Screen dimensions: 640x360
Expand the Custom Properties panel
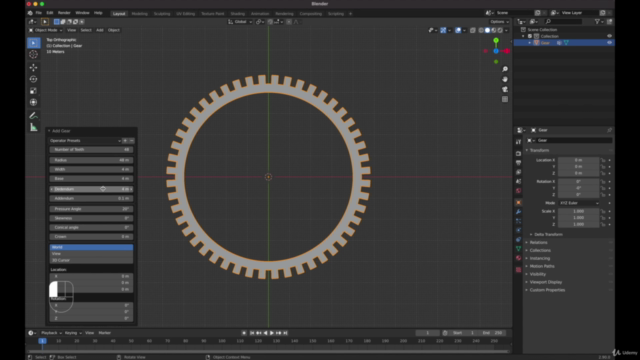click(x=546, y=290)
